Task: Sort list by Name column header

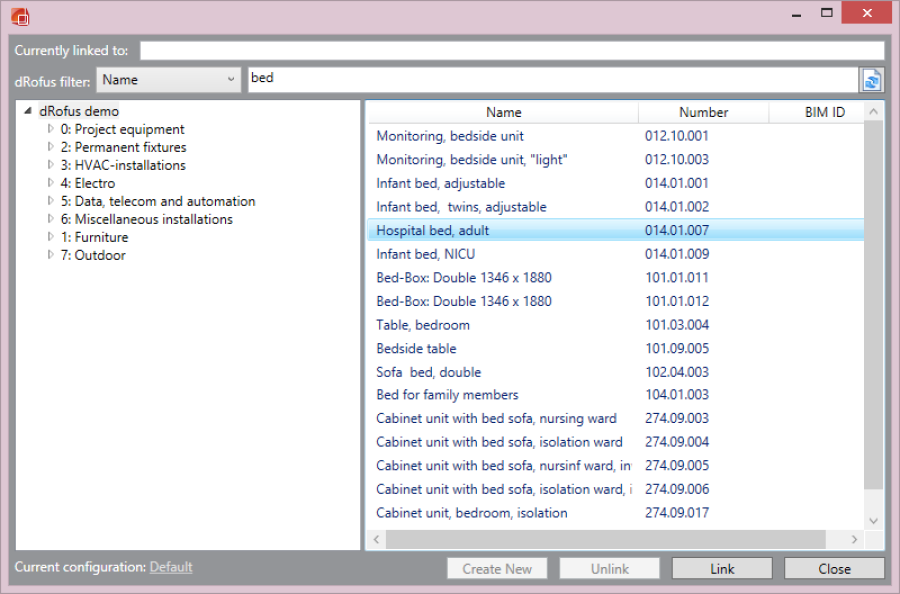Action: point(503,112)
